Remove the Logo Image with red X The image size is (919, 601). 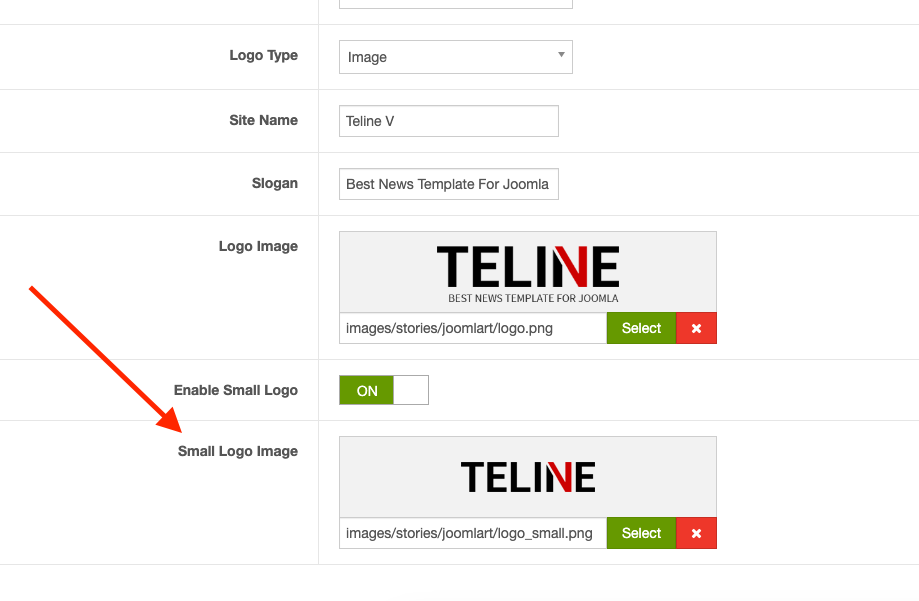tap(696, 328)
